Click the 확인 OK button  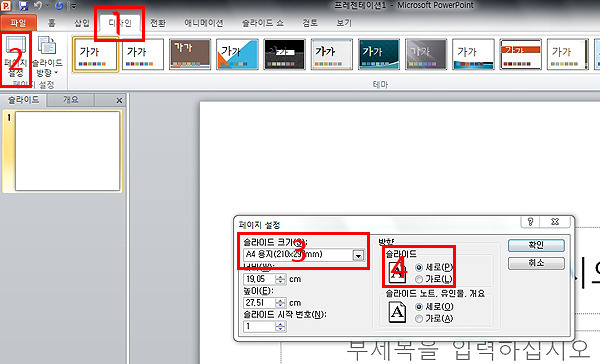(x=536, y=245)
